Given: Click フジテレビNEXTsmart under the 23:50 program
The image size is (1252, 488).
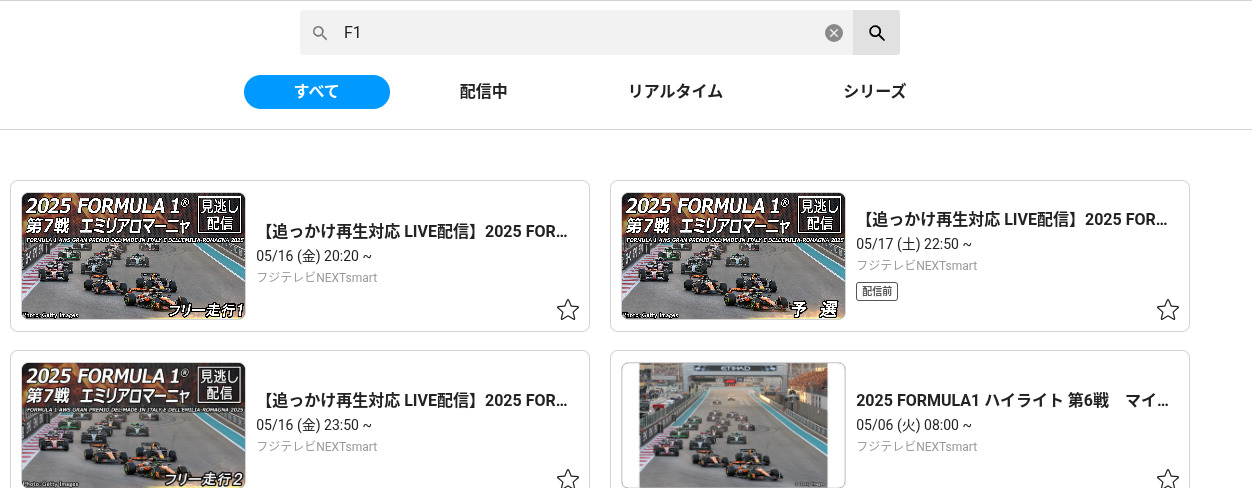Looking at the screenshot, I should pyautogui.click(x=317, y=447).
